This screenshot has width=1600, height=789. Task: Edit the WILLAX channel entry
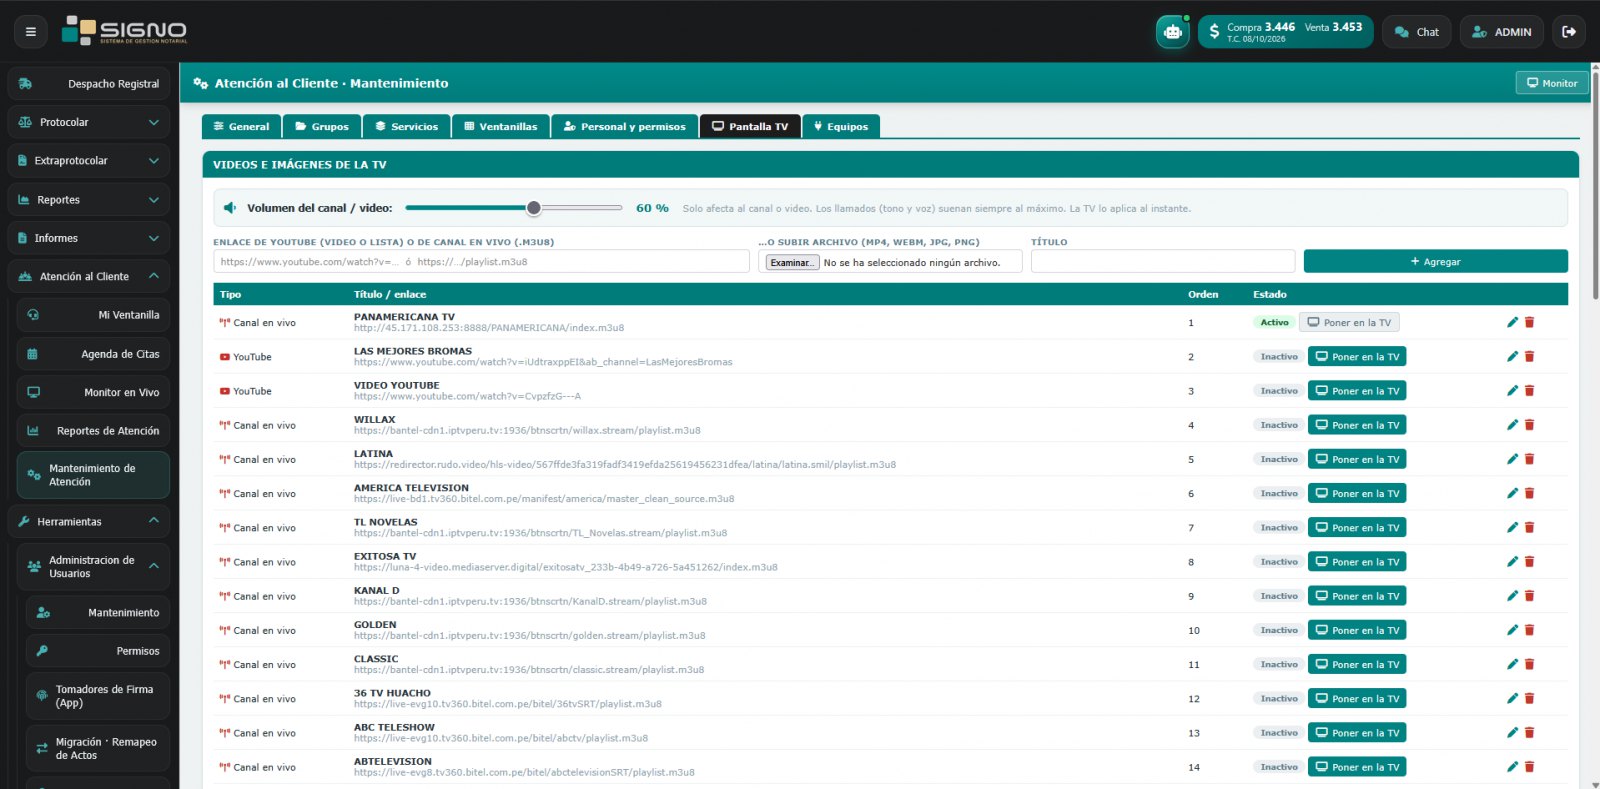pyautogui.click(x=1512, y=425)
